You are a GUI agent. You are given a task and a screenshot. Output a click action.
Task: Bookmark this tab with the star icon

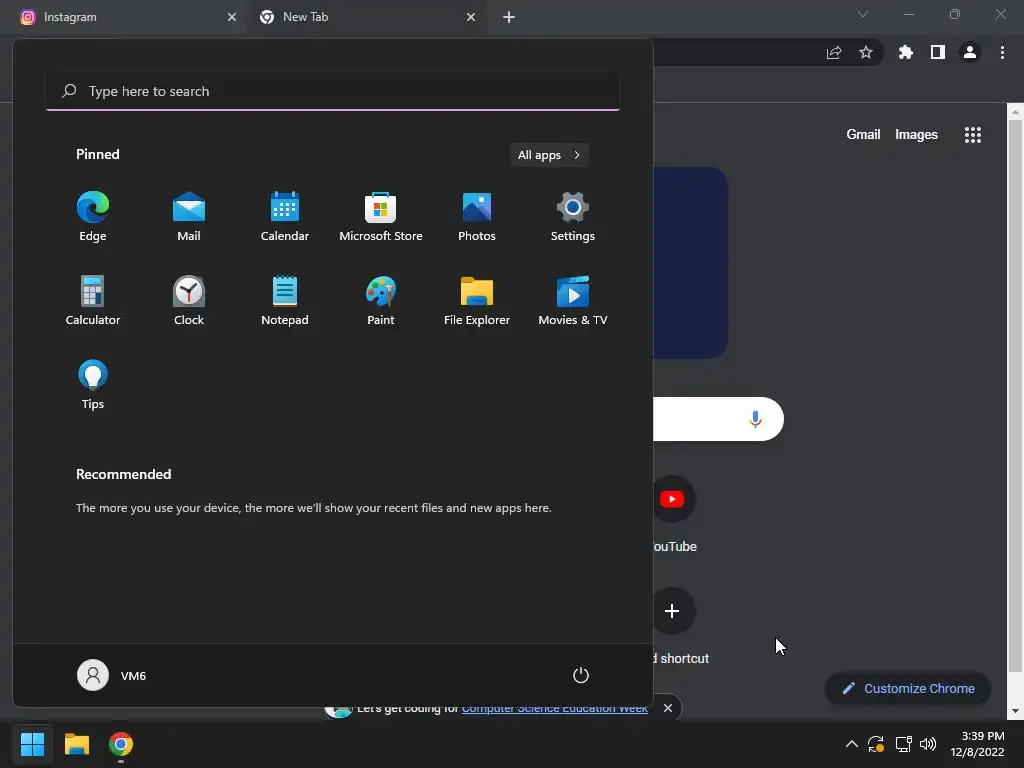pos(866,52)
